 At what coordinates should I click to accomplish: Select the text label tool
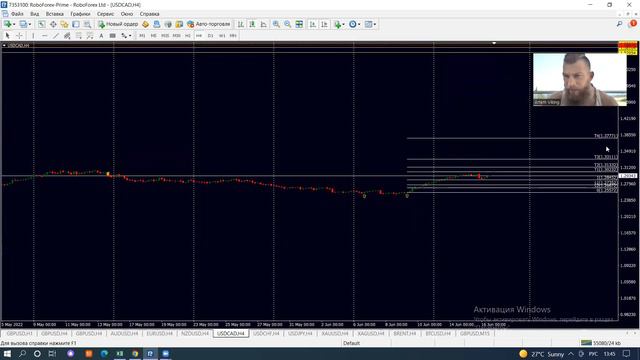(x=113, y=36)
